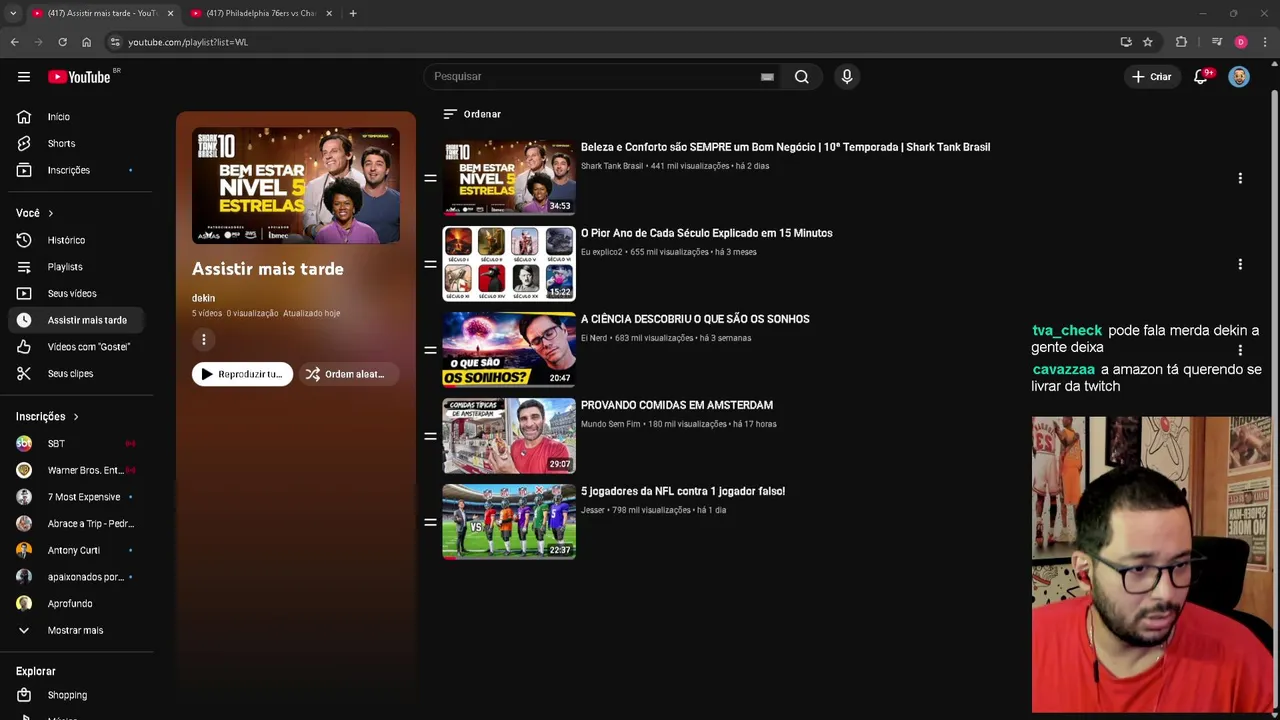
Task: Activate voice search microphone
Action: (x=847, y=77)
